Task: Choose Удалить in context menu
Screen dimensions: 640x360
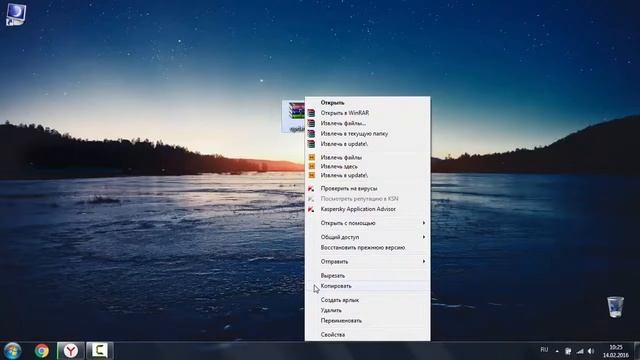Action: click(x=367, y=310)
